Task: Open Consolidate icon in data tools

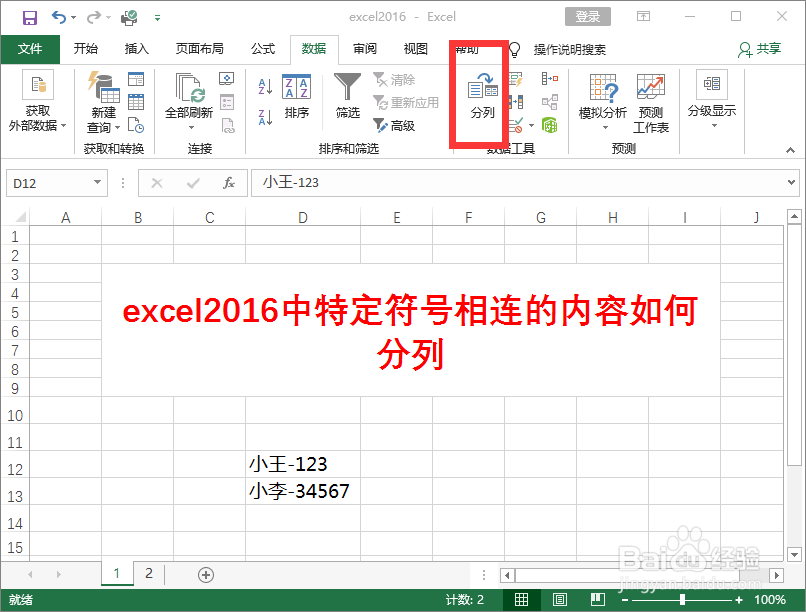Action: [x=549, y=79]
